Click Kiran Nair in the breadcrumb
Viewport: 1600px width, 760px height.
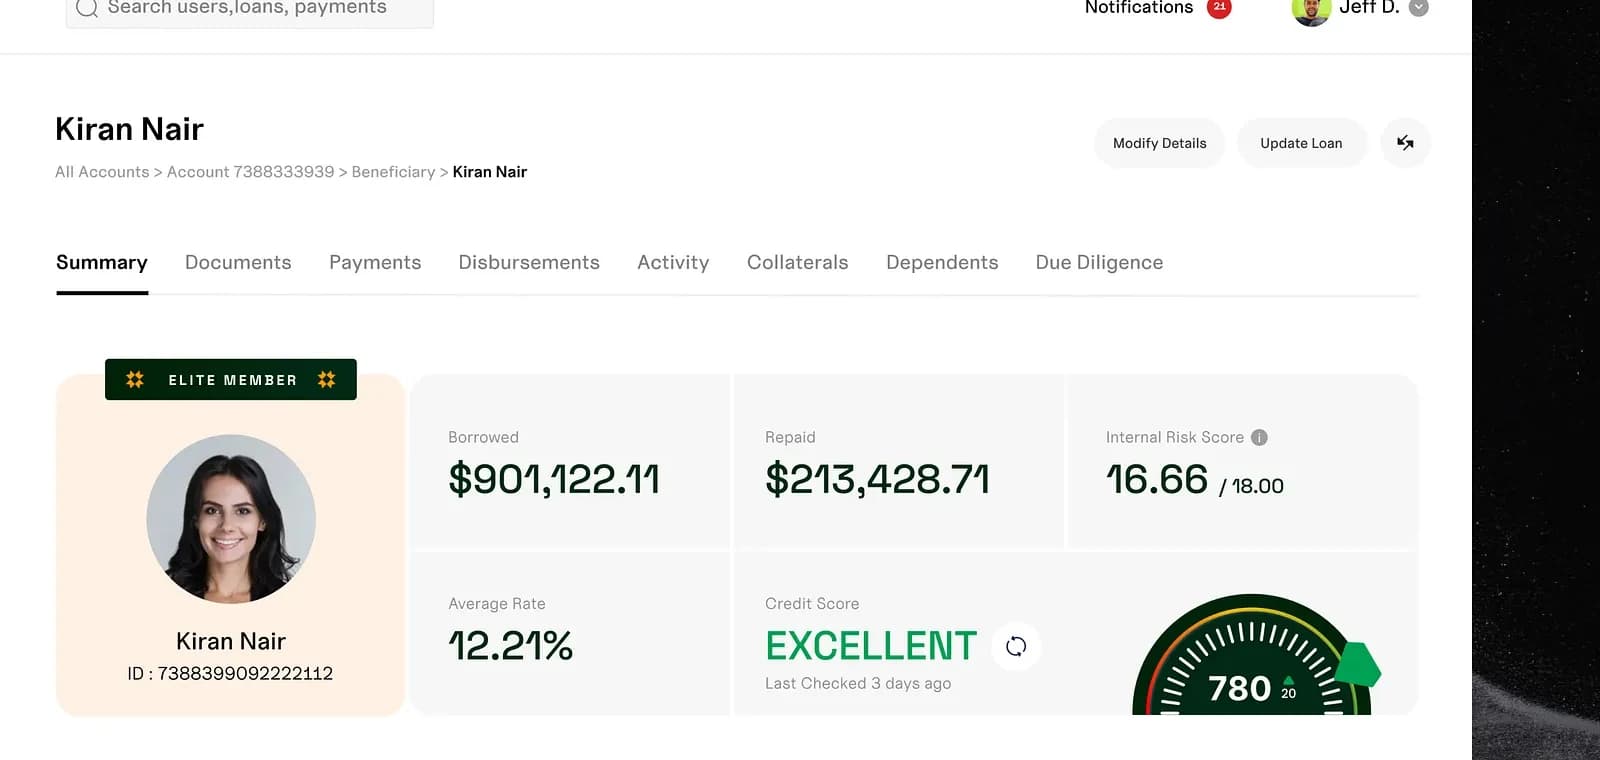(x=489, y=172)
